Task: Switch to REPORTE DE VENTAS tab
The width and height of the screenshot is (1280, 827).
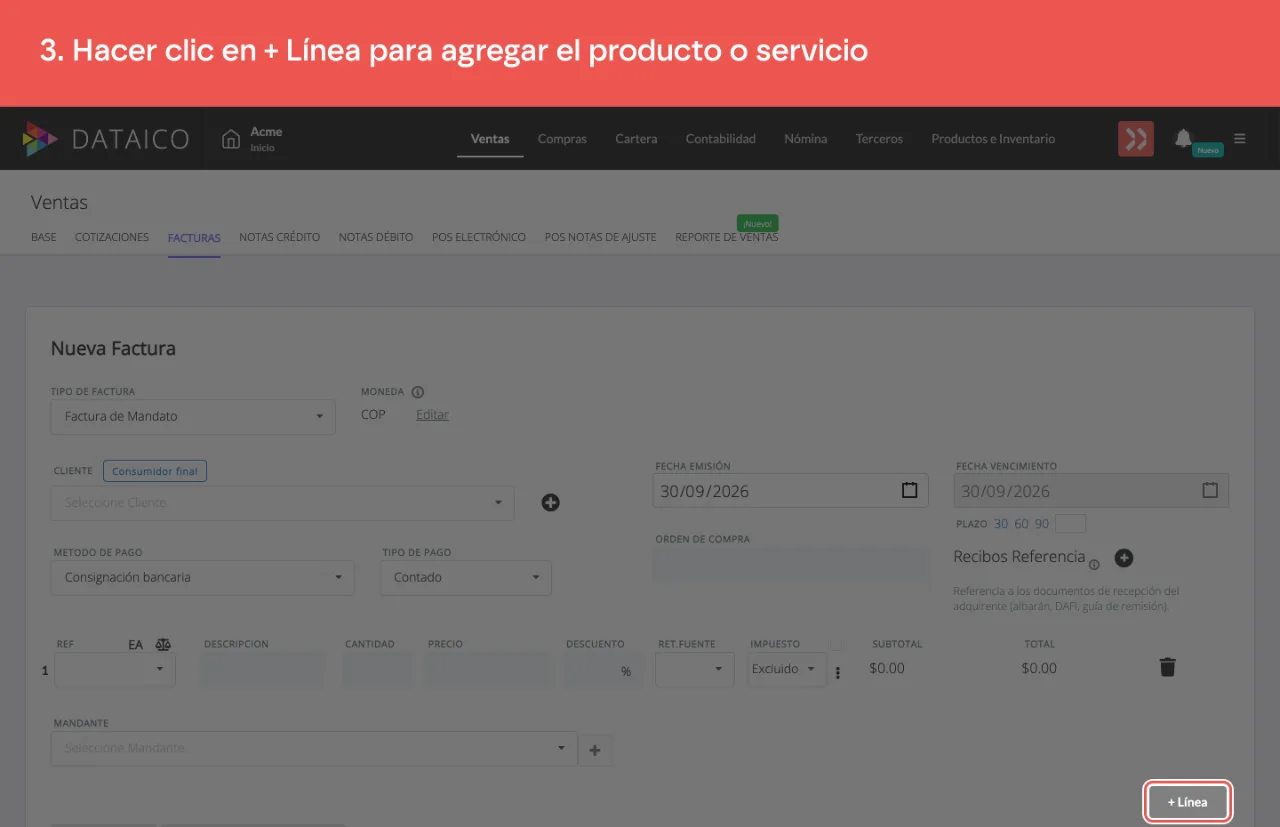Action: 727,237
